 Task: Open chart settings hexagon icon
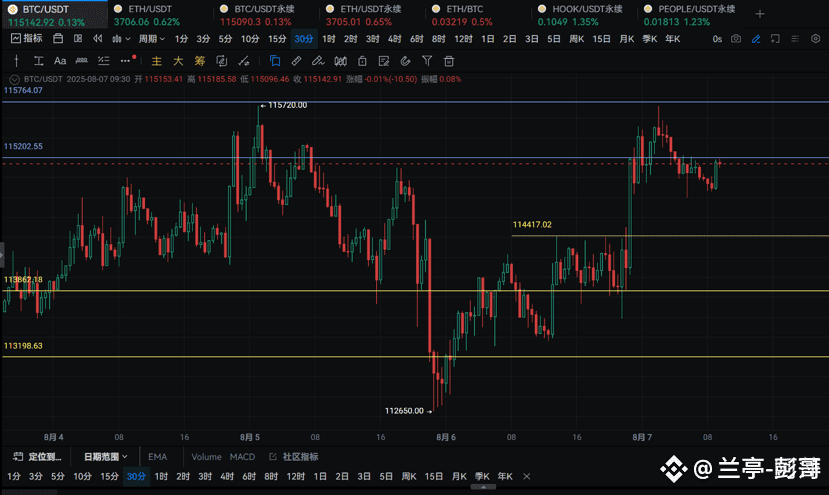coord(815,39)
